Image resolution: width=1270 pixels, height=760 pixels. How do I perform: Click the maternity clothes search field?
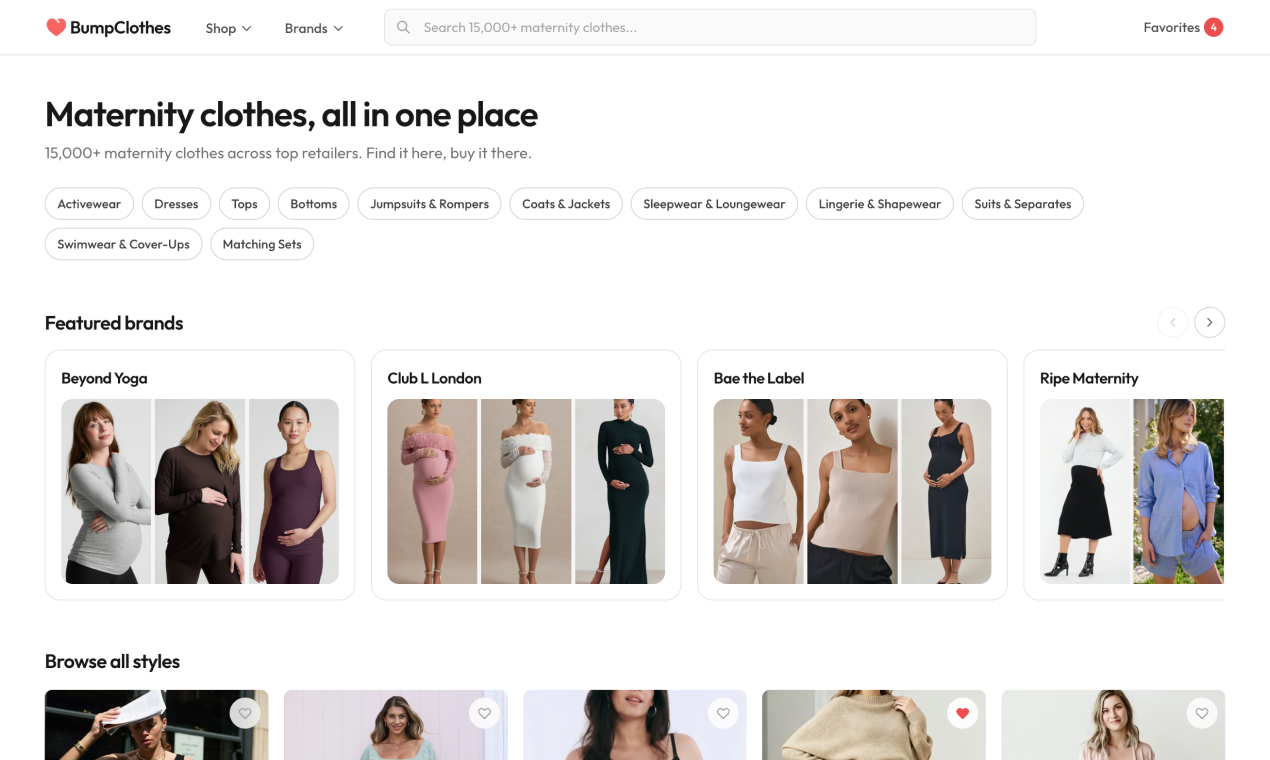710,27
